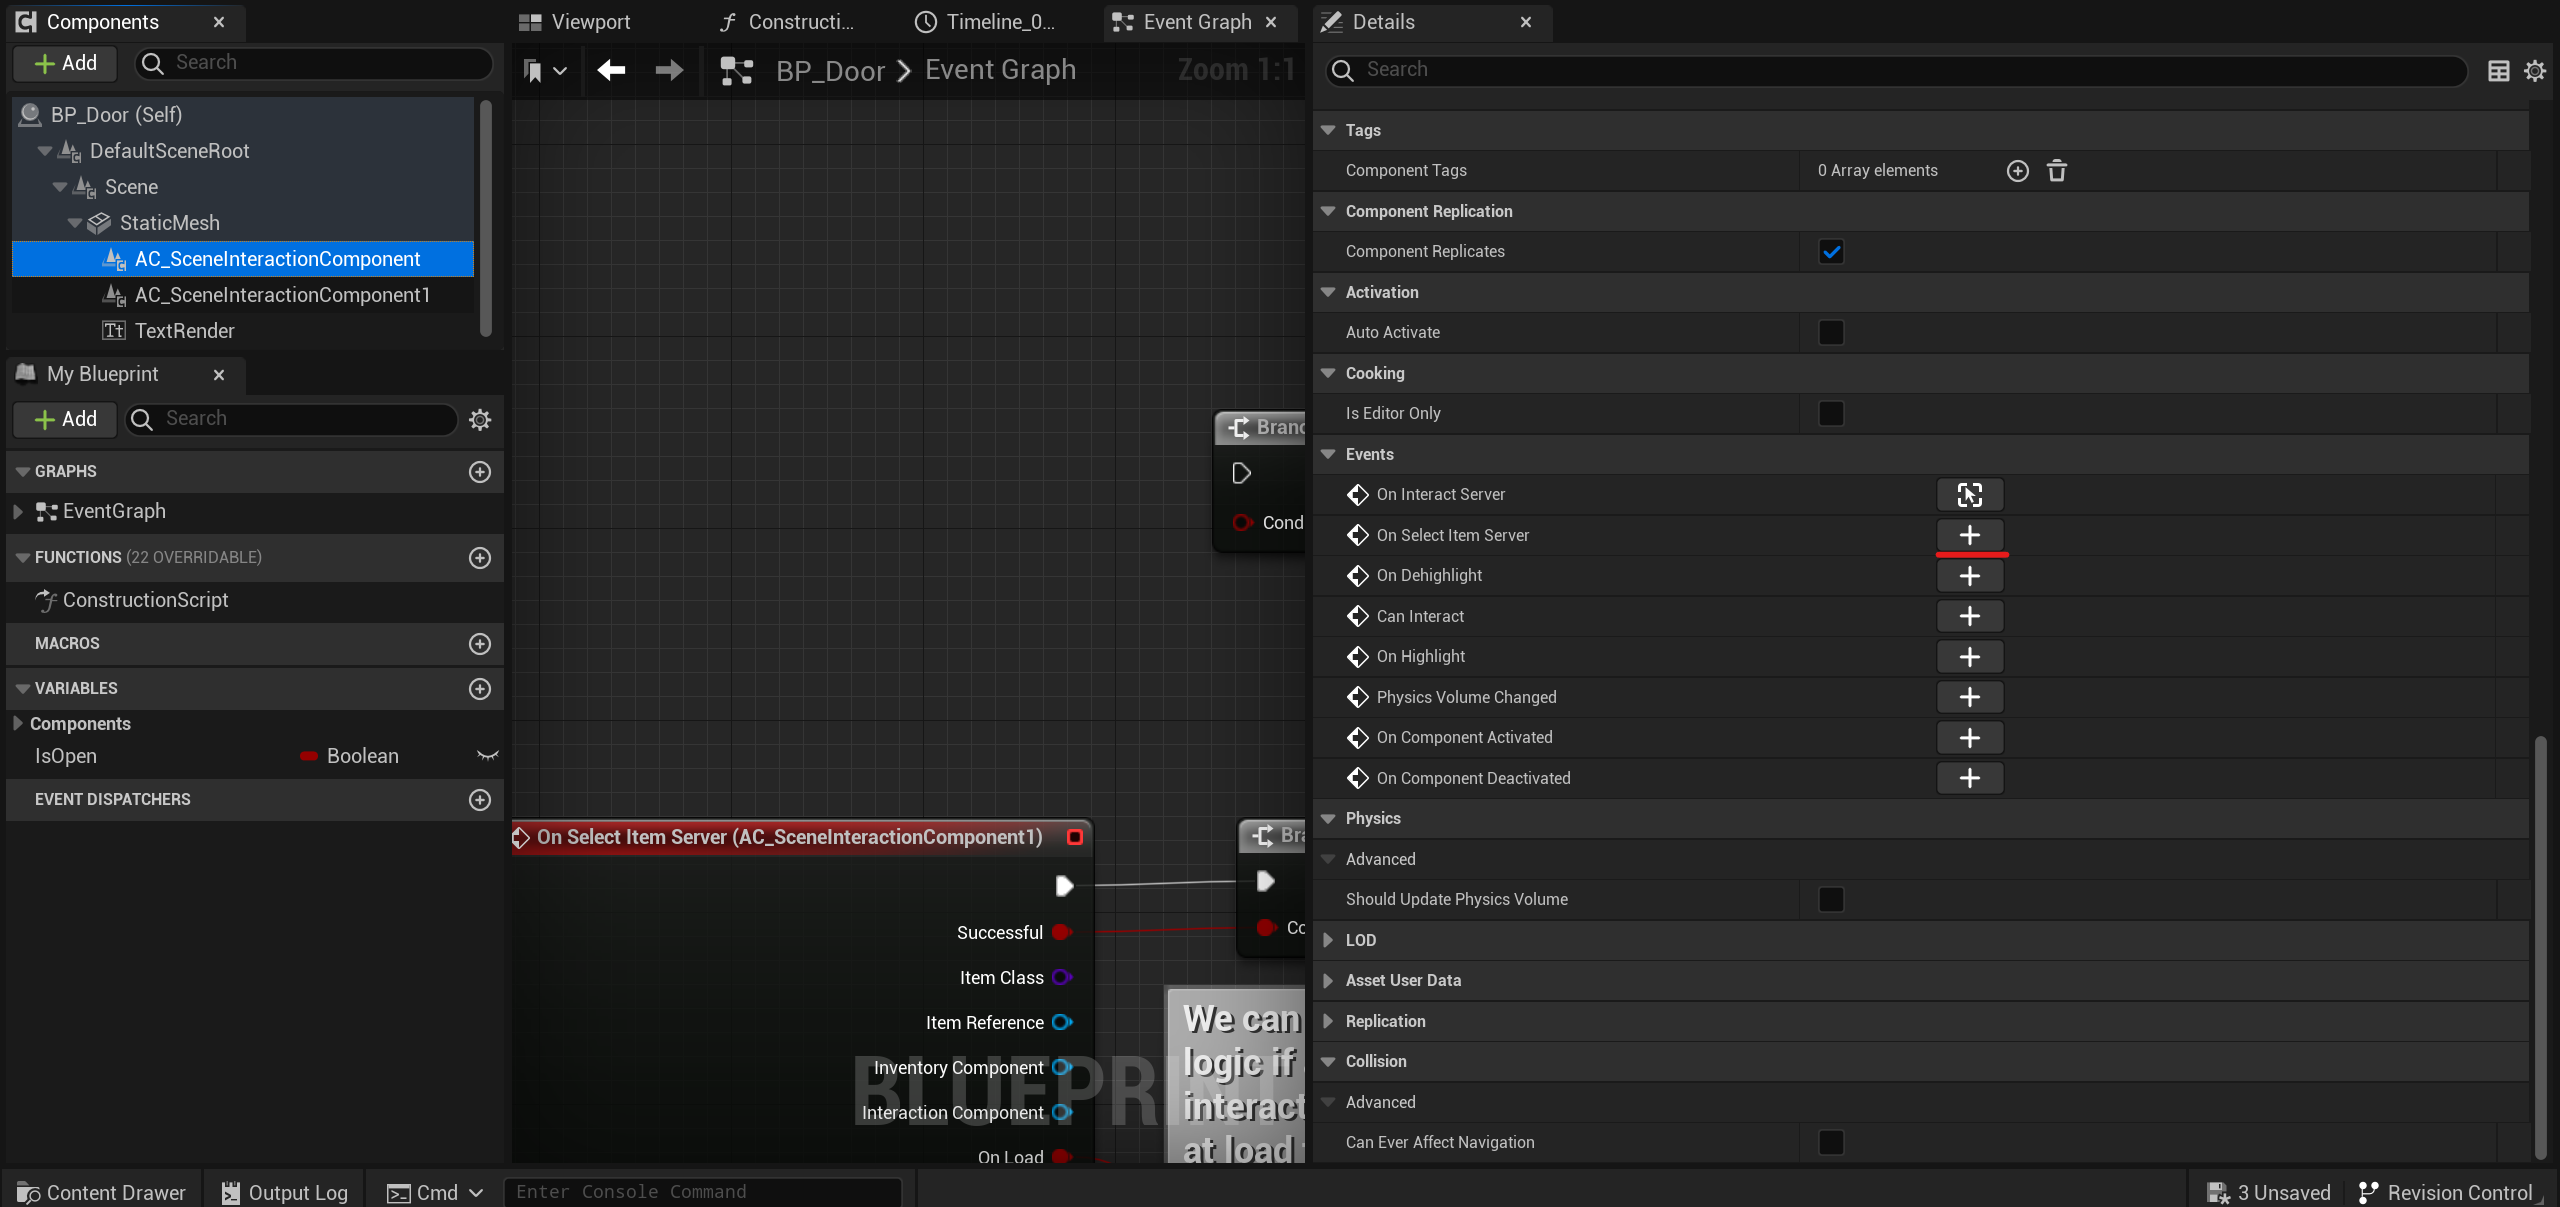Collapse the Component Replication section
2560x1207 pixels.
(x=1328, y=211)
